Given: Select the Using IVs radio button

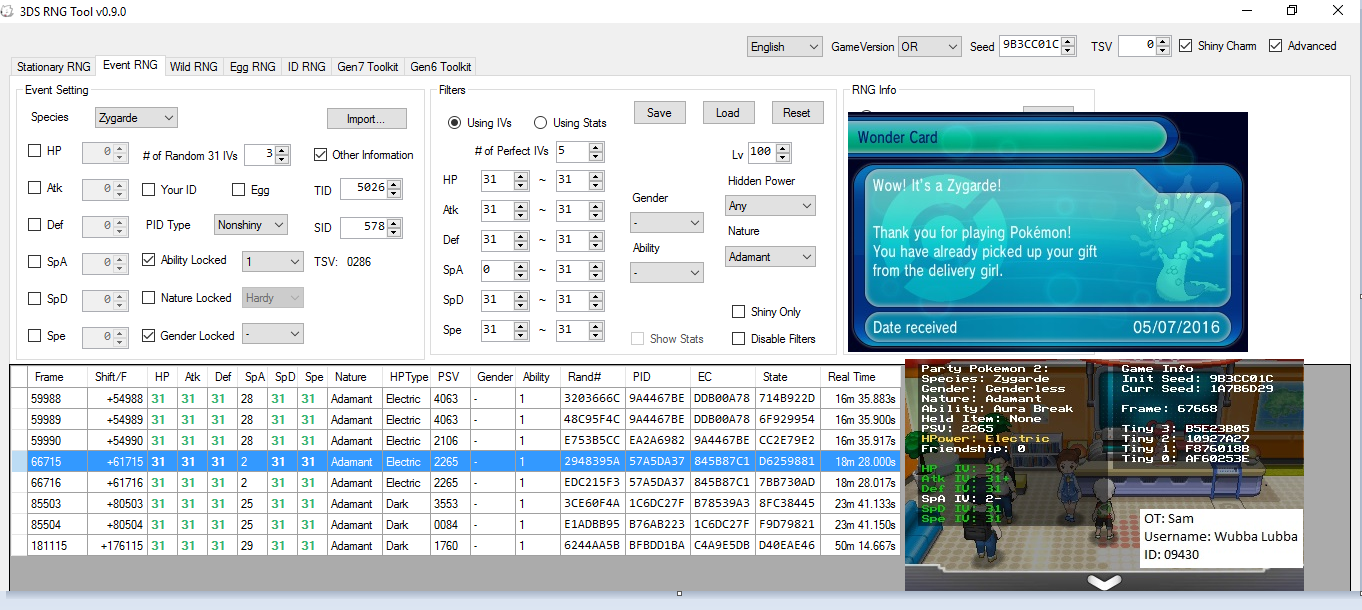Looking at the screenshot, I should (x=455, y=123).
